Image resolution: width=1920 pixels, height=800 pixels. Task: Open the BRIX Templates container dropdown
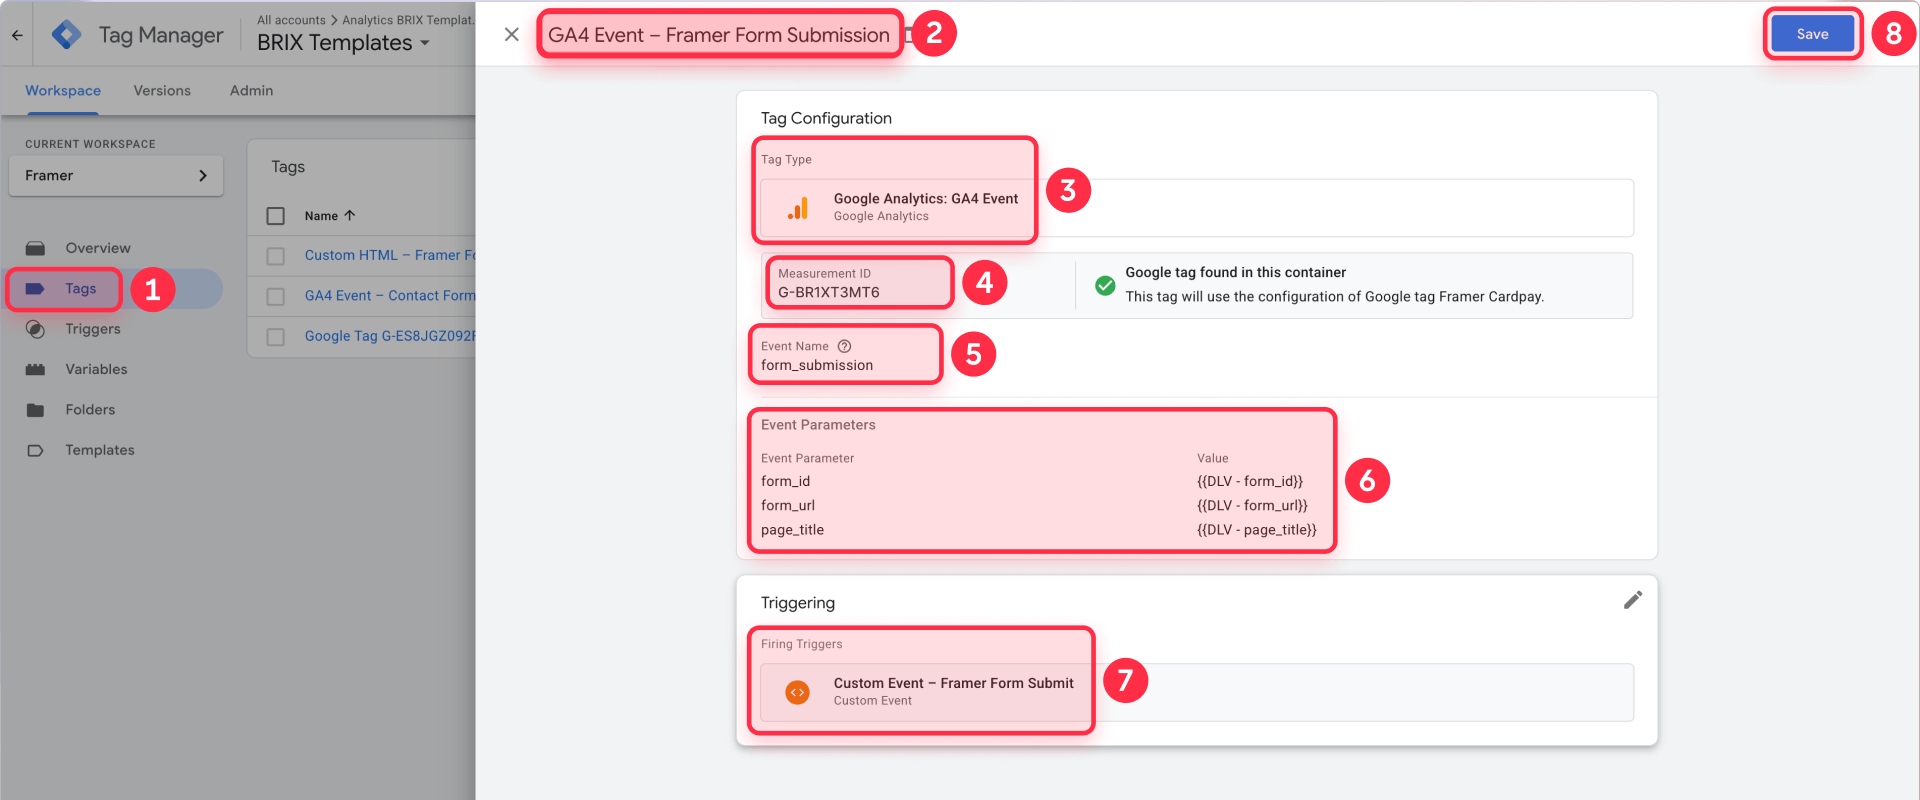click(x=343, y=43)
